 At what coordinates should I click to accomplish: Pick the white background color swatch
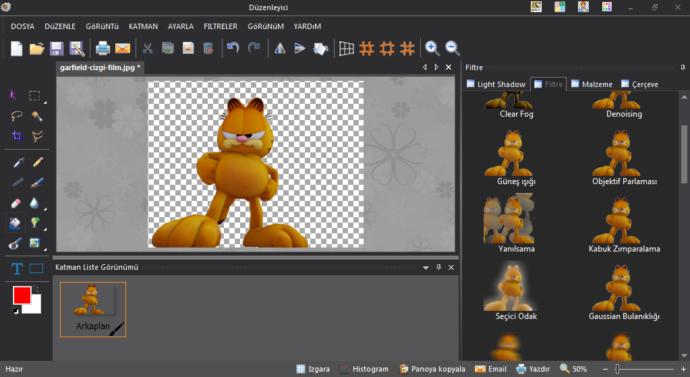coord(36,306)
